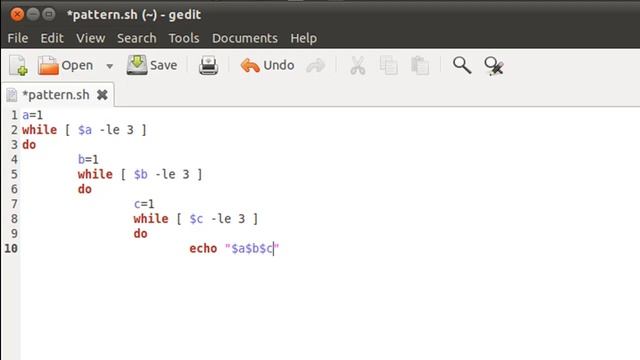Image resolution: width=640 pixels, height=360 pixels.
Task: Click the document icon on the pattern.sh tab
Action: 12,95
